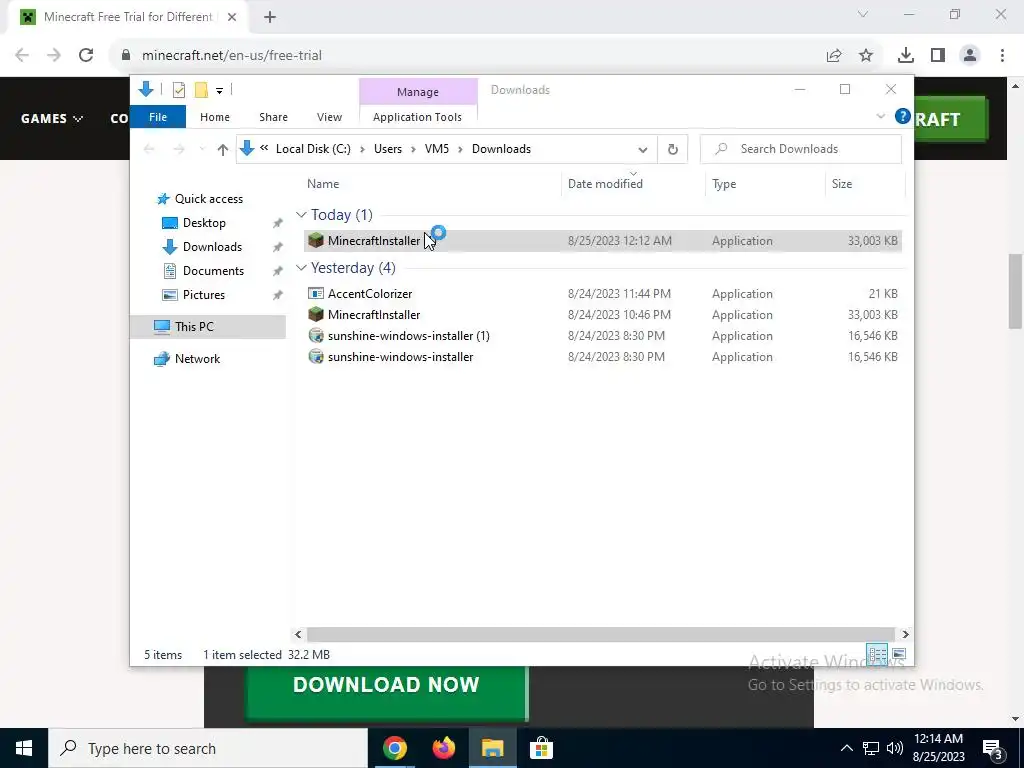Open GAMES menu on Minecraft site
Viewport: 1024px width, 768px height.
[52, 119]
